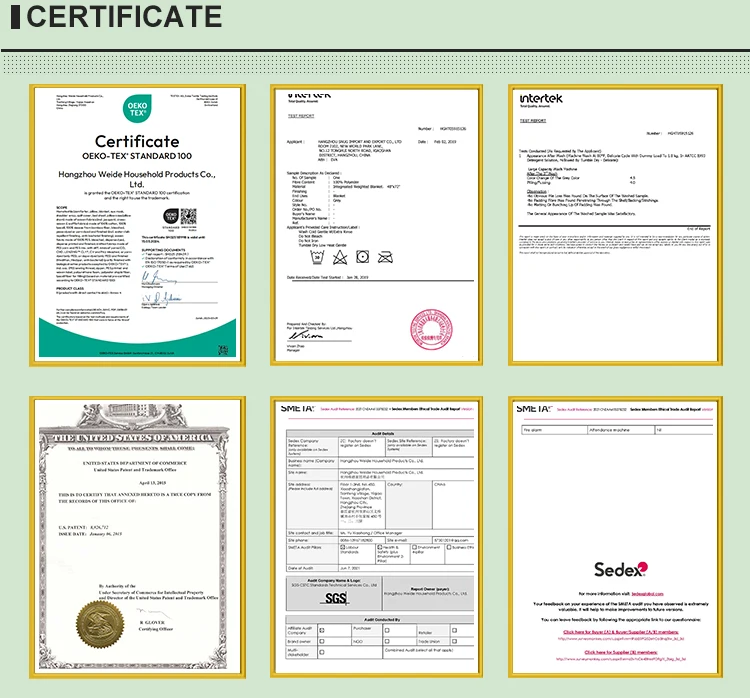Click the SGS logo in the audit table
The width and height of the screenshot is (750, 698).
pos(336,598)
